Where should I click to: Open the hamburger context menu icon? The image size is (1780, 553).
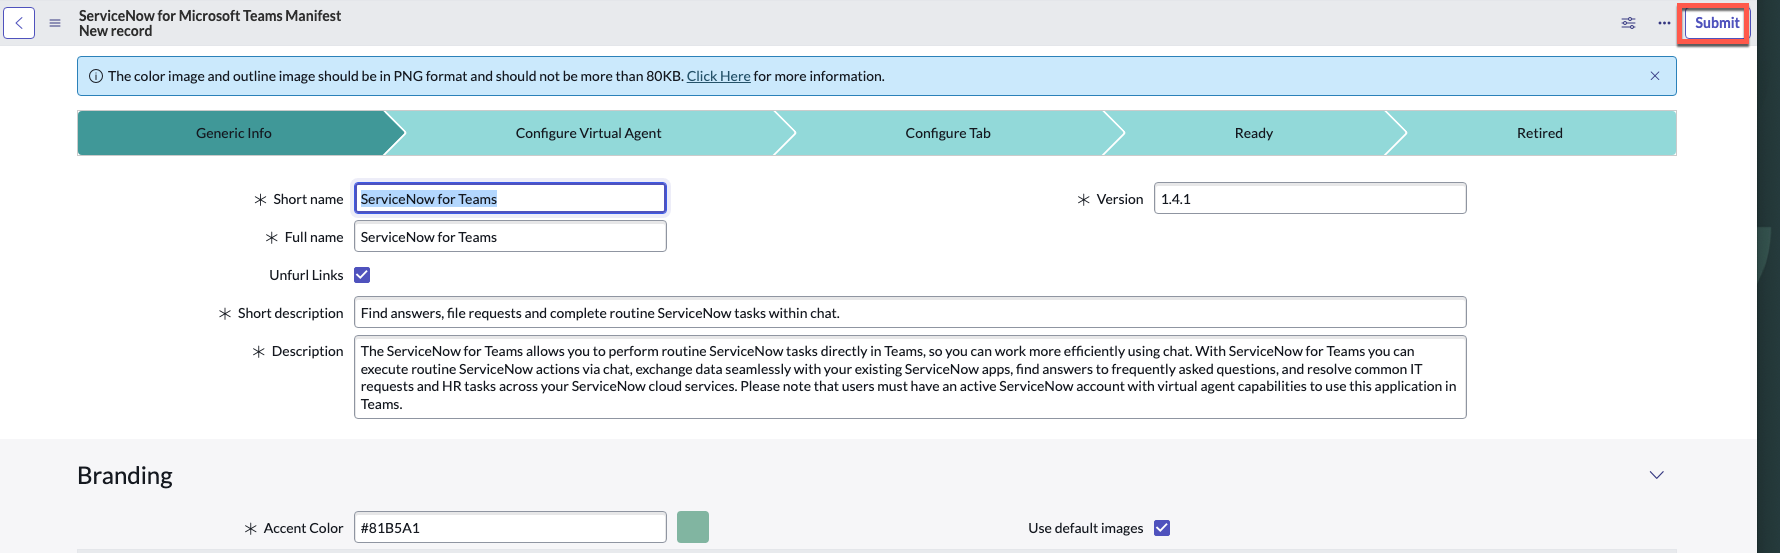(55, 23)
